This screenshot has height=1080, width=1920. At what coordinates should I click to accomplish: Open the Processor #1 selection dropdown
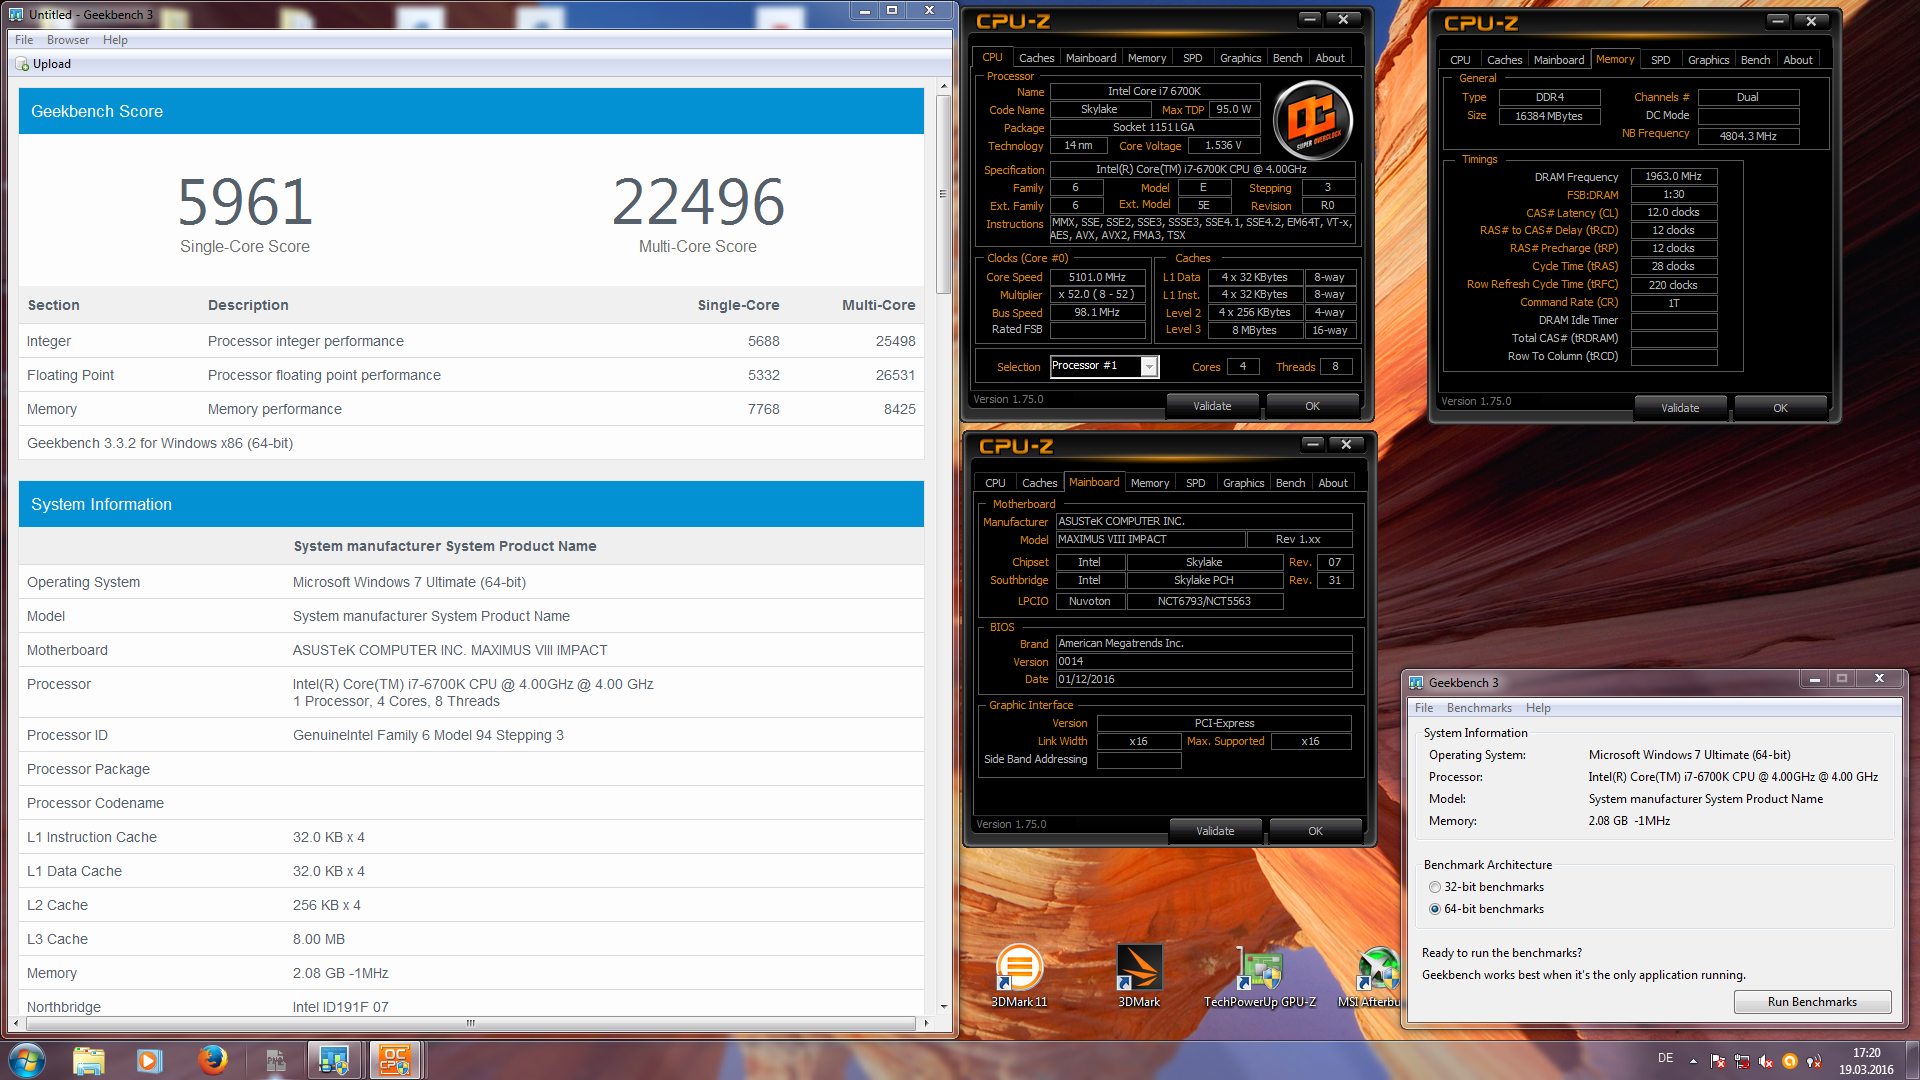tap(1149, 367)
